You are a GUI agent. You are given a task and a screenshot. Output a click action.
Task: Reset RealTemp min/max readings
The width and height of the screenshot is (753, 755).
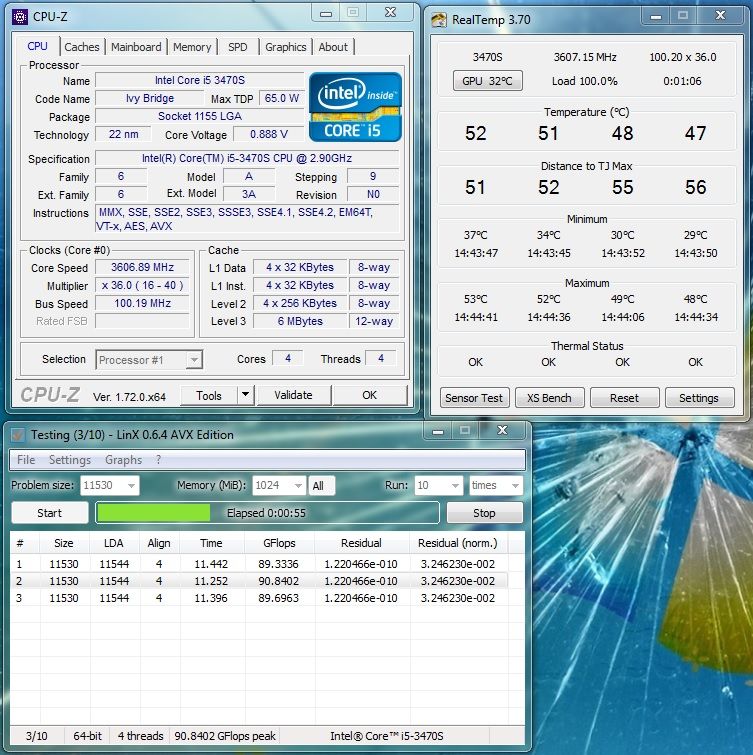[624, 398]
